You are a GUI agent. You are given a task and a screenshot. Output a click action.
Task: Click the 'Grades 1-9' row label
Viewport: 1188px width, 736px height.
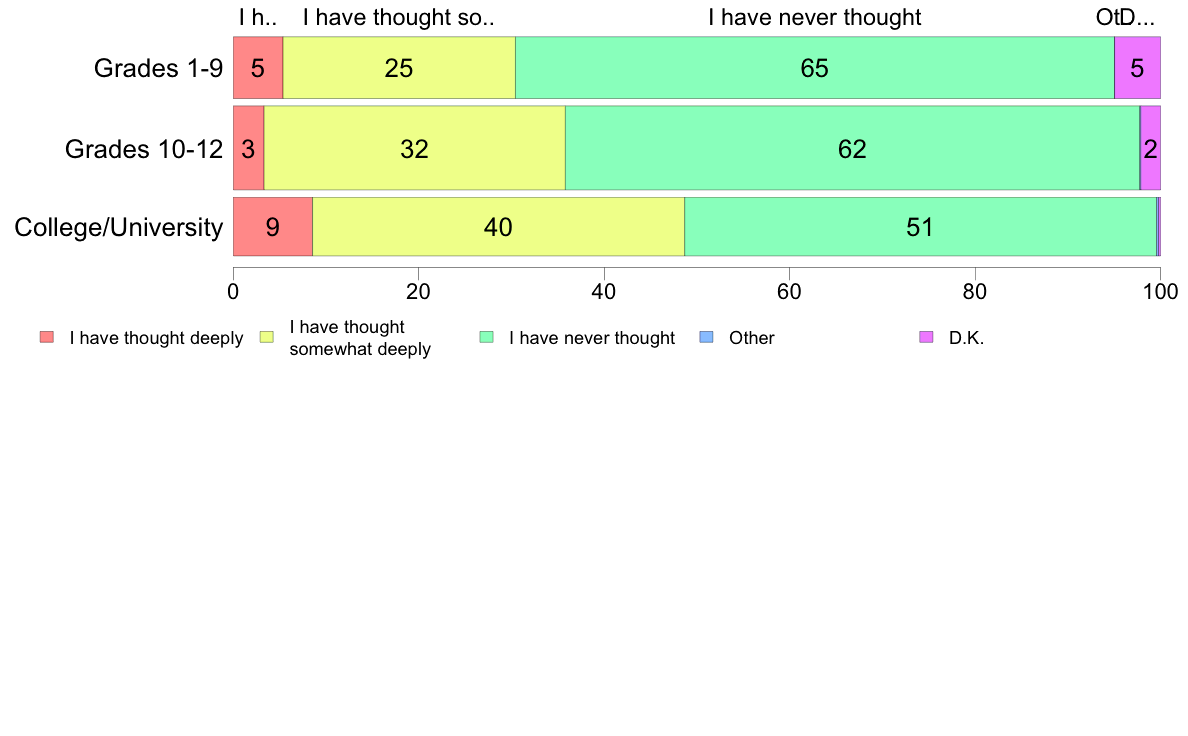coord(158,68)
